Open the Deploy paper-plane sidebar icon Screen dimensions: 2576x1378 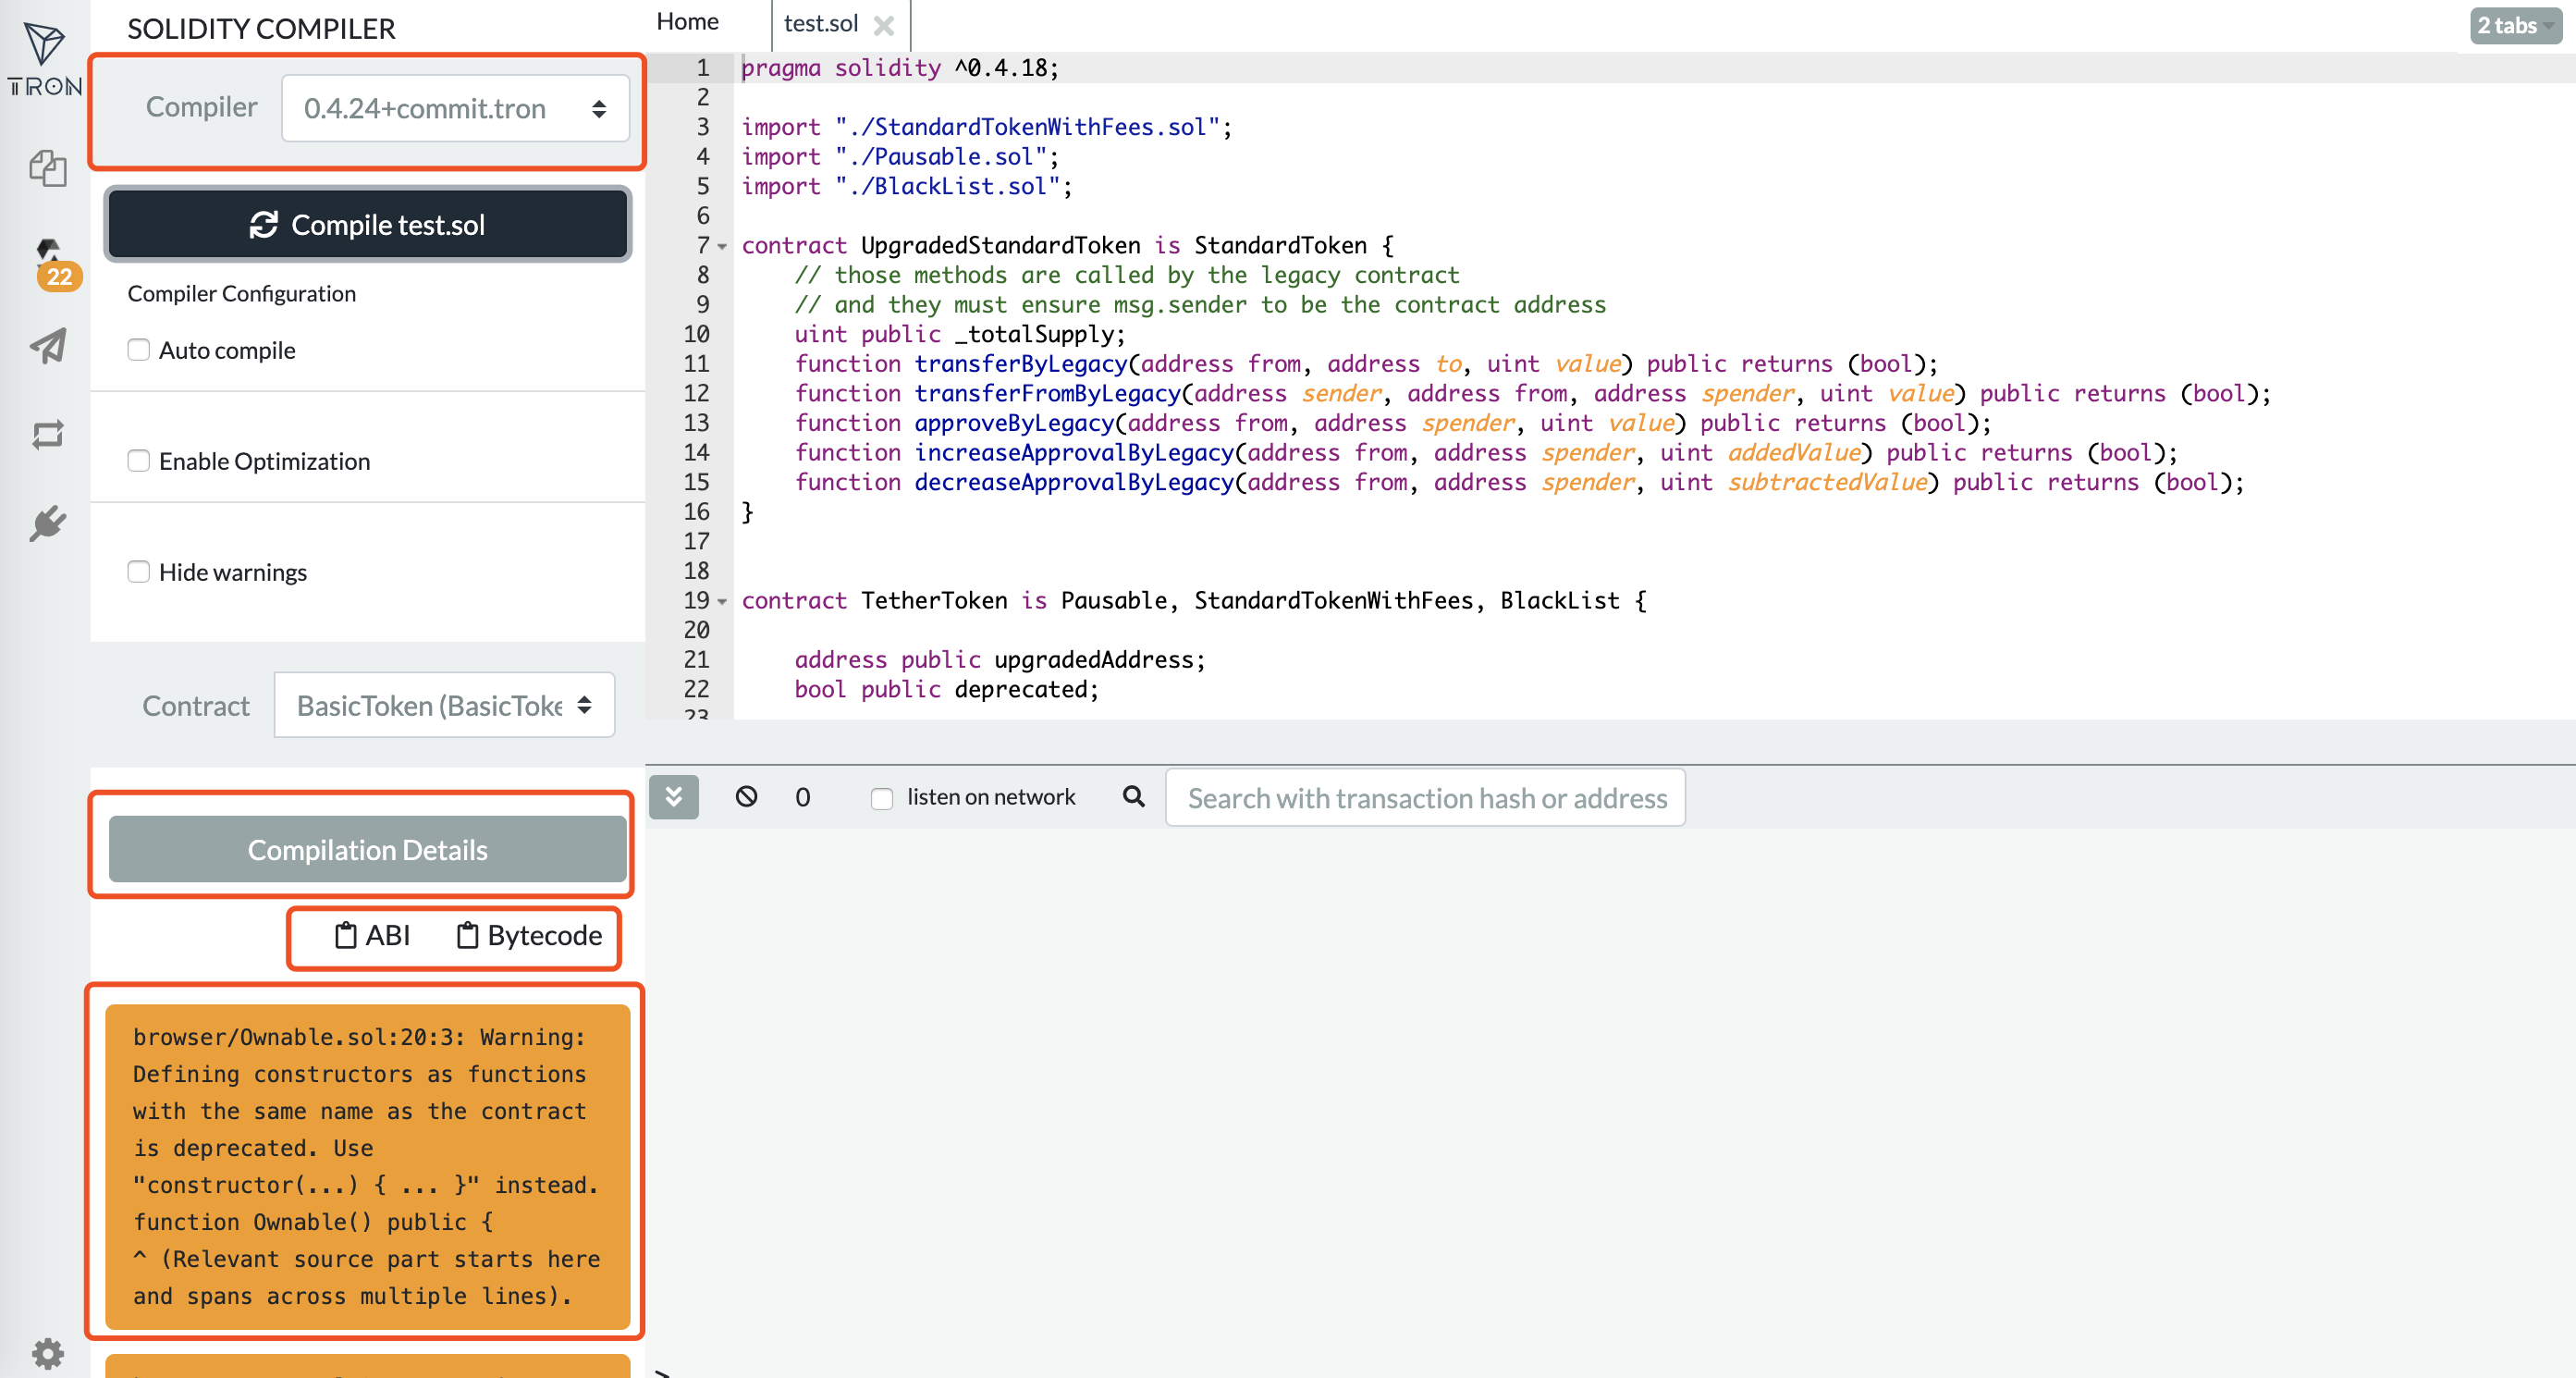click(47, 346)
